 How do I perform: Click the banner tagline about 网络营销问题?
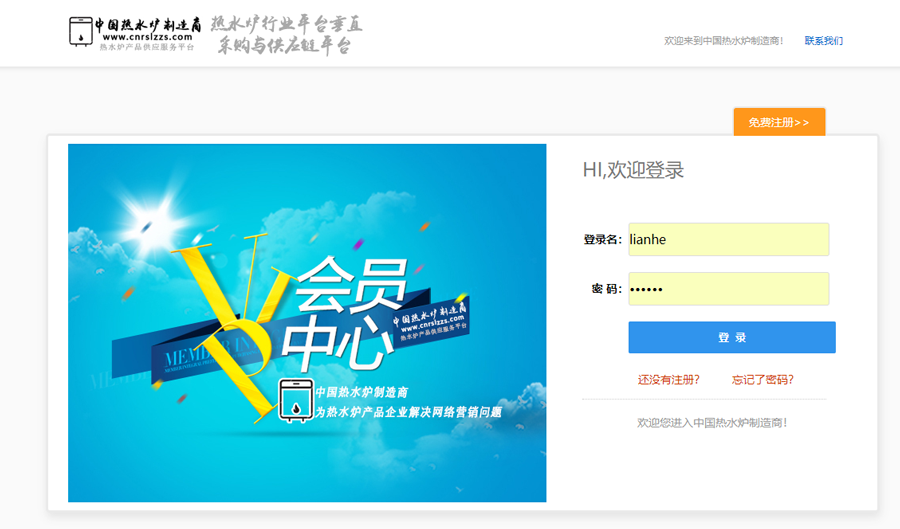(408, 412)
